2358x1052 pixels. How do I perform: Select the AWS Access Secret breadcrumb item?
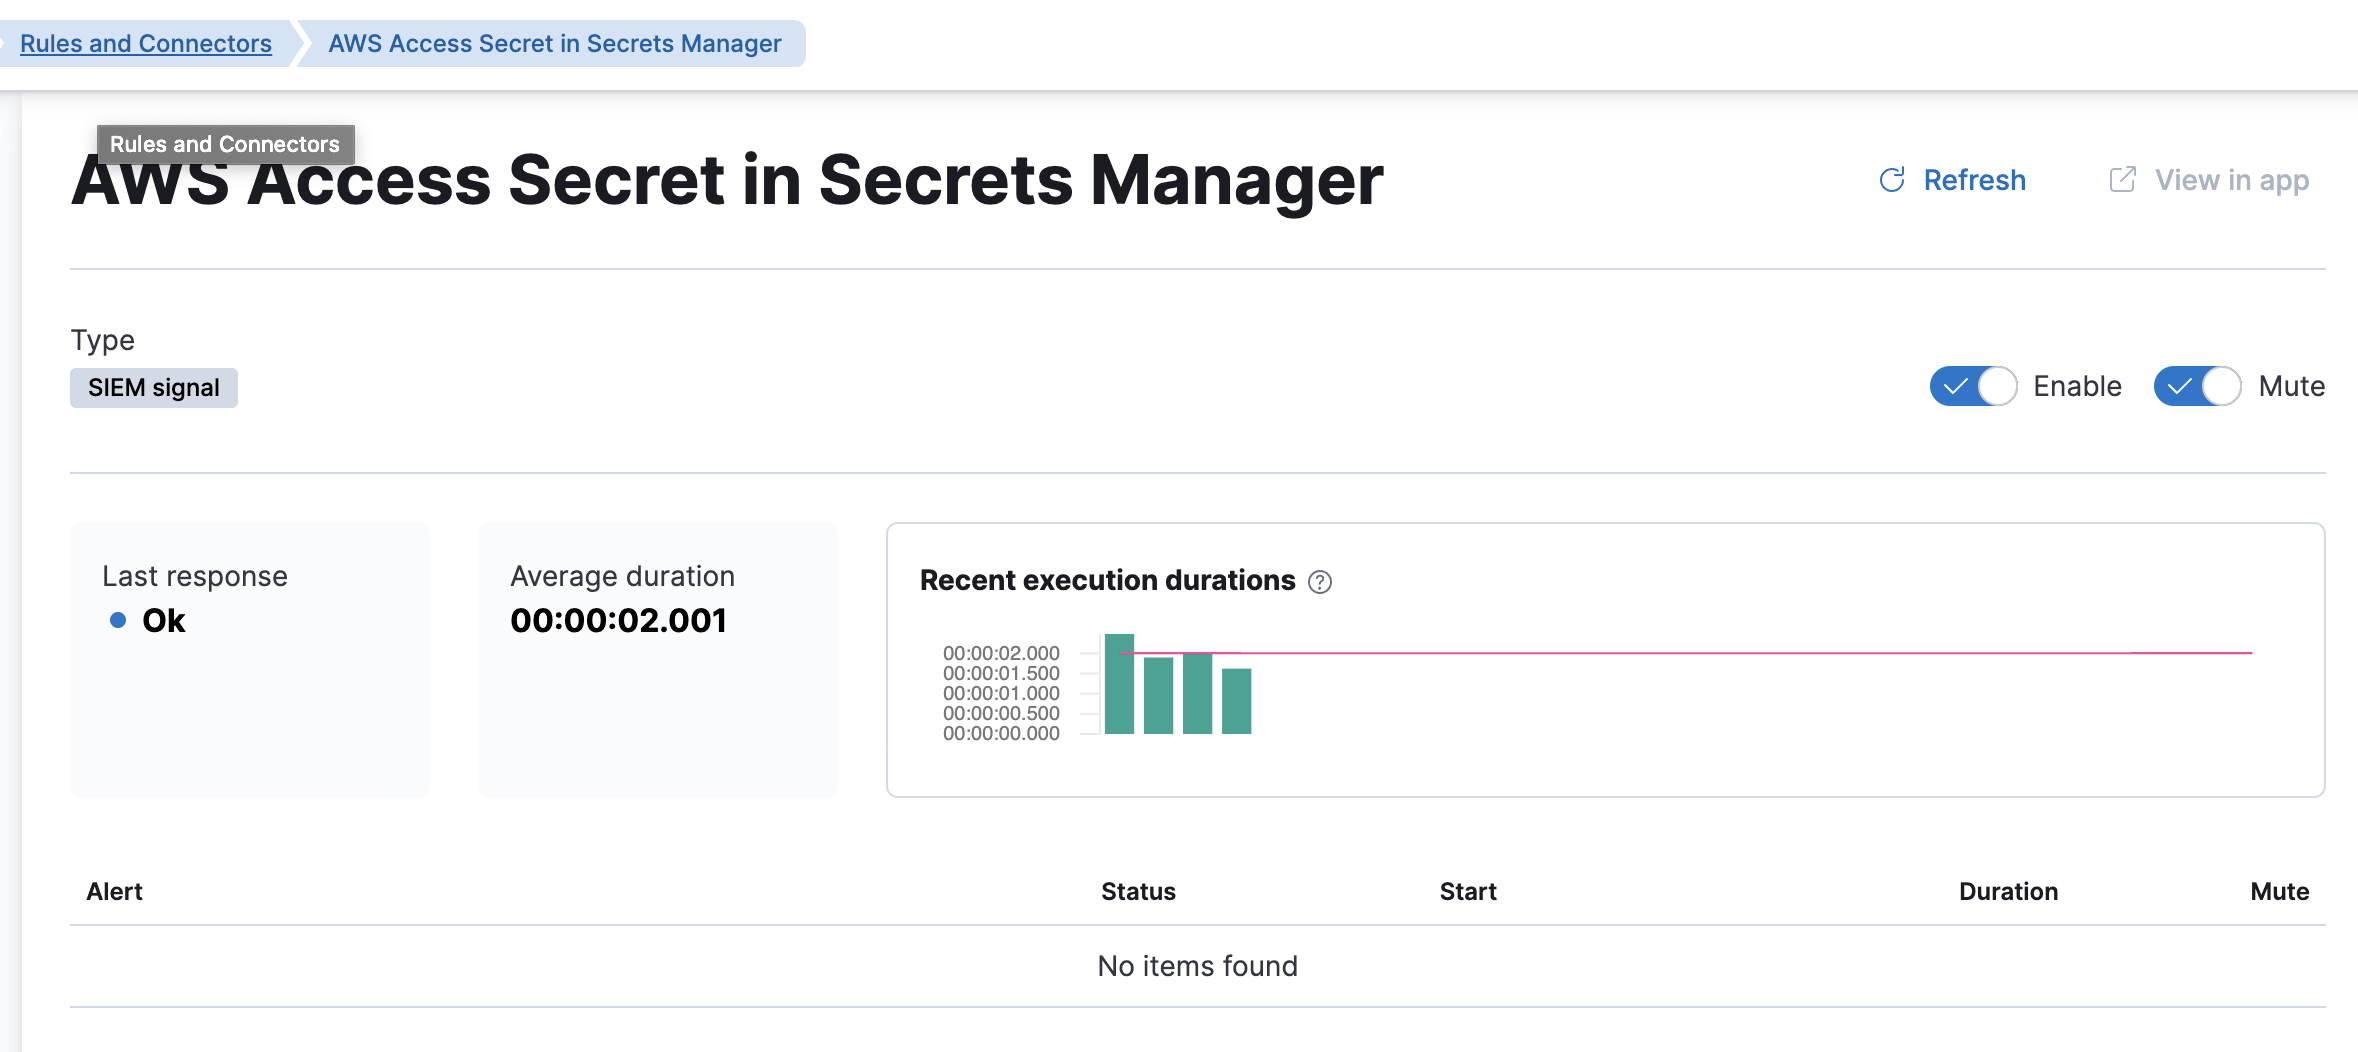tap(555, 44)
